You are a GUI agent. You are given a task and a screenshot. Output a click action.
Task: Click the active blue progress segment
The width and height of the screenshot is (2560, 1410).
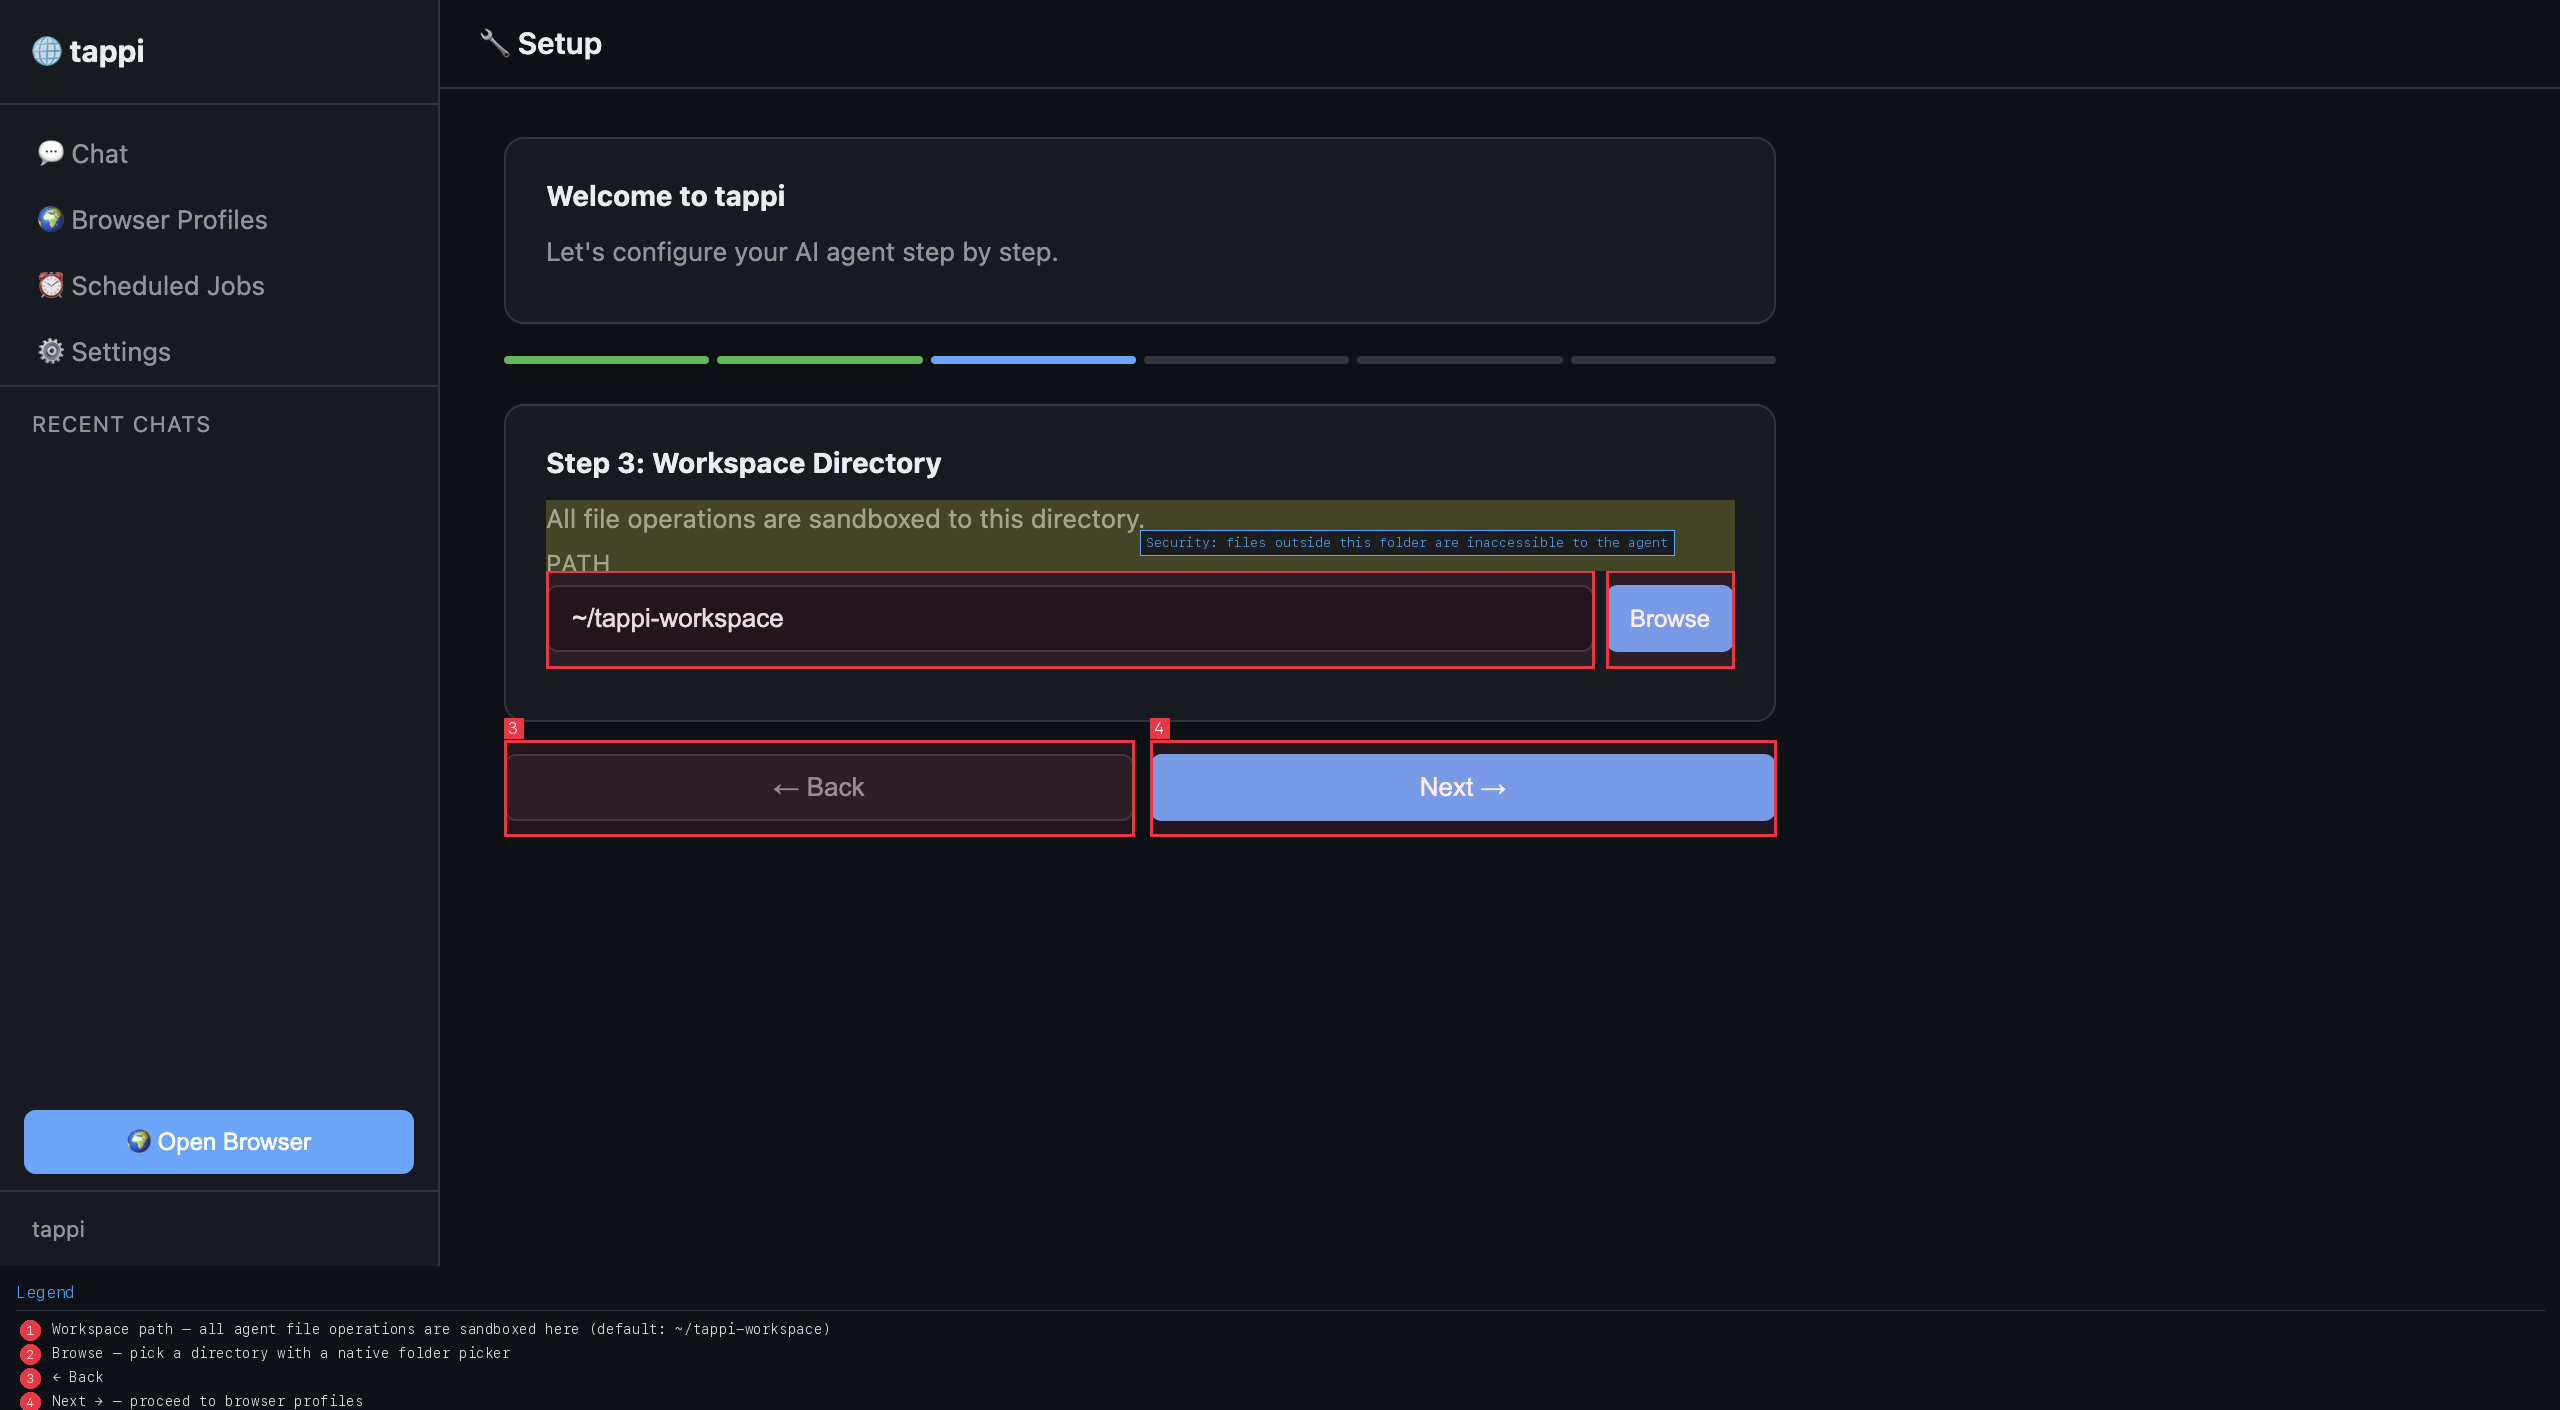point(1033,359)
